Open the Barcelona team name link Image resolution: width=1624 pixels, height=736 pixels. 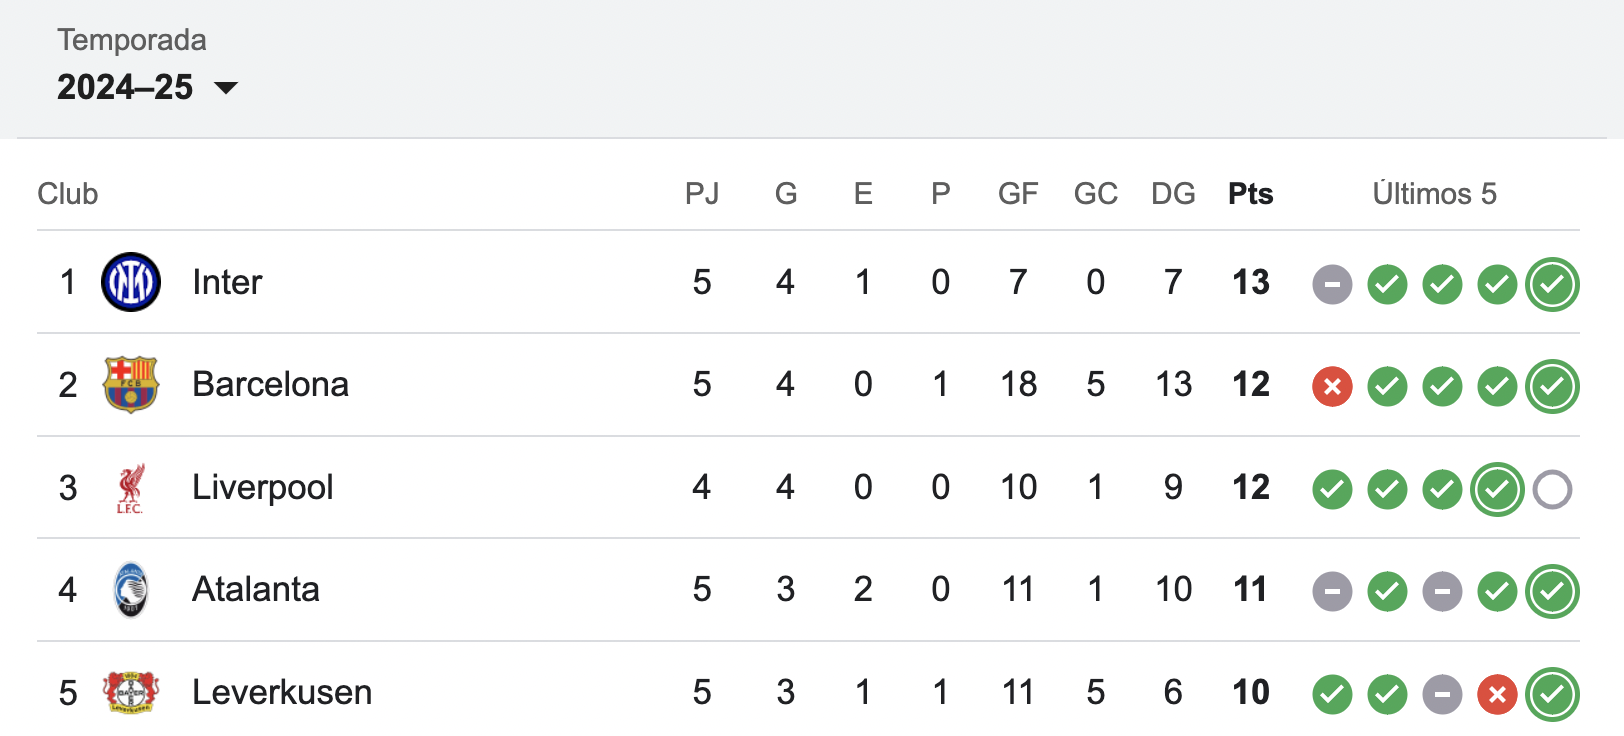click(x=270, y=384)
